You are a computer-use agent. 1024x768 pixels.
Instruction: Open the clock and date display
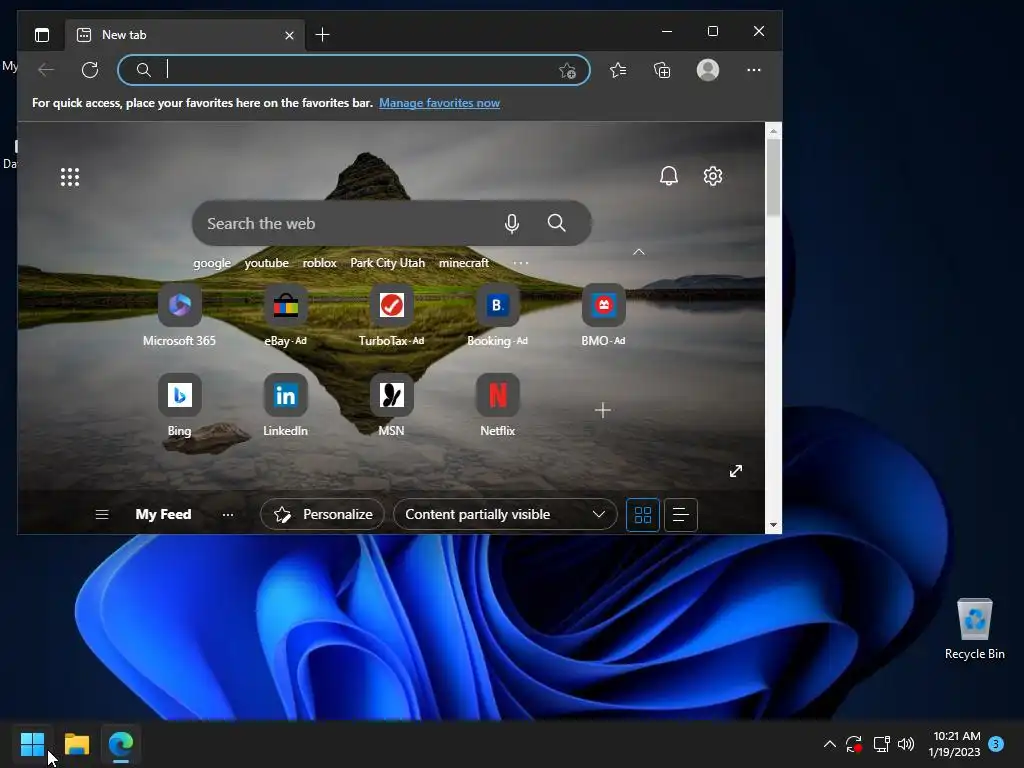click(954, 744)
